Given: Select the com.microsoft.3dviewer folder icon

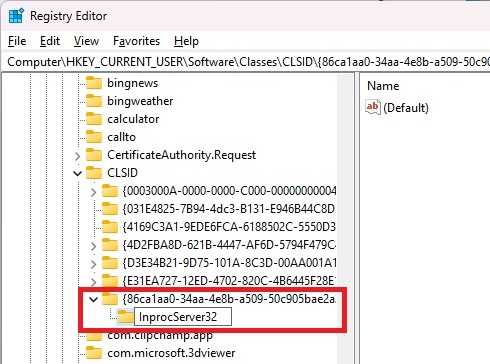Looking at the screenshot, I should (94, 353).
